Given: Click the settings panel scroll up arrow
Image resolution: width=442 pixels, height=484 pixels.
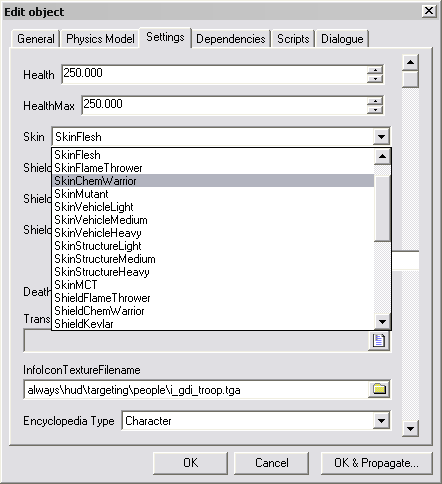Looking at the screenshot, I should coord(410,62).
